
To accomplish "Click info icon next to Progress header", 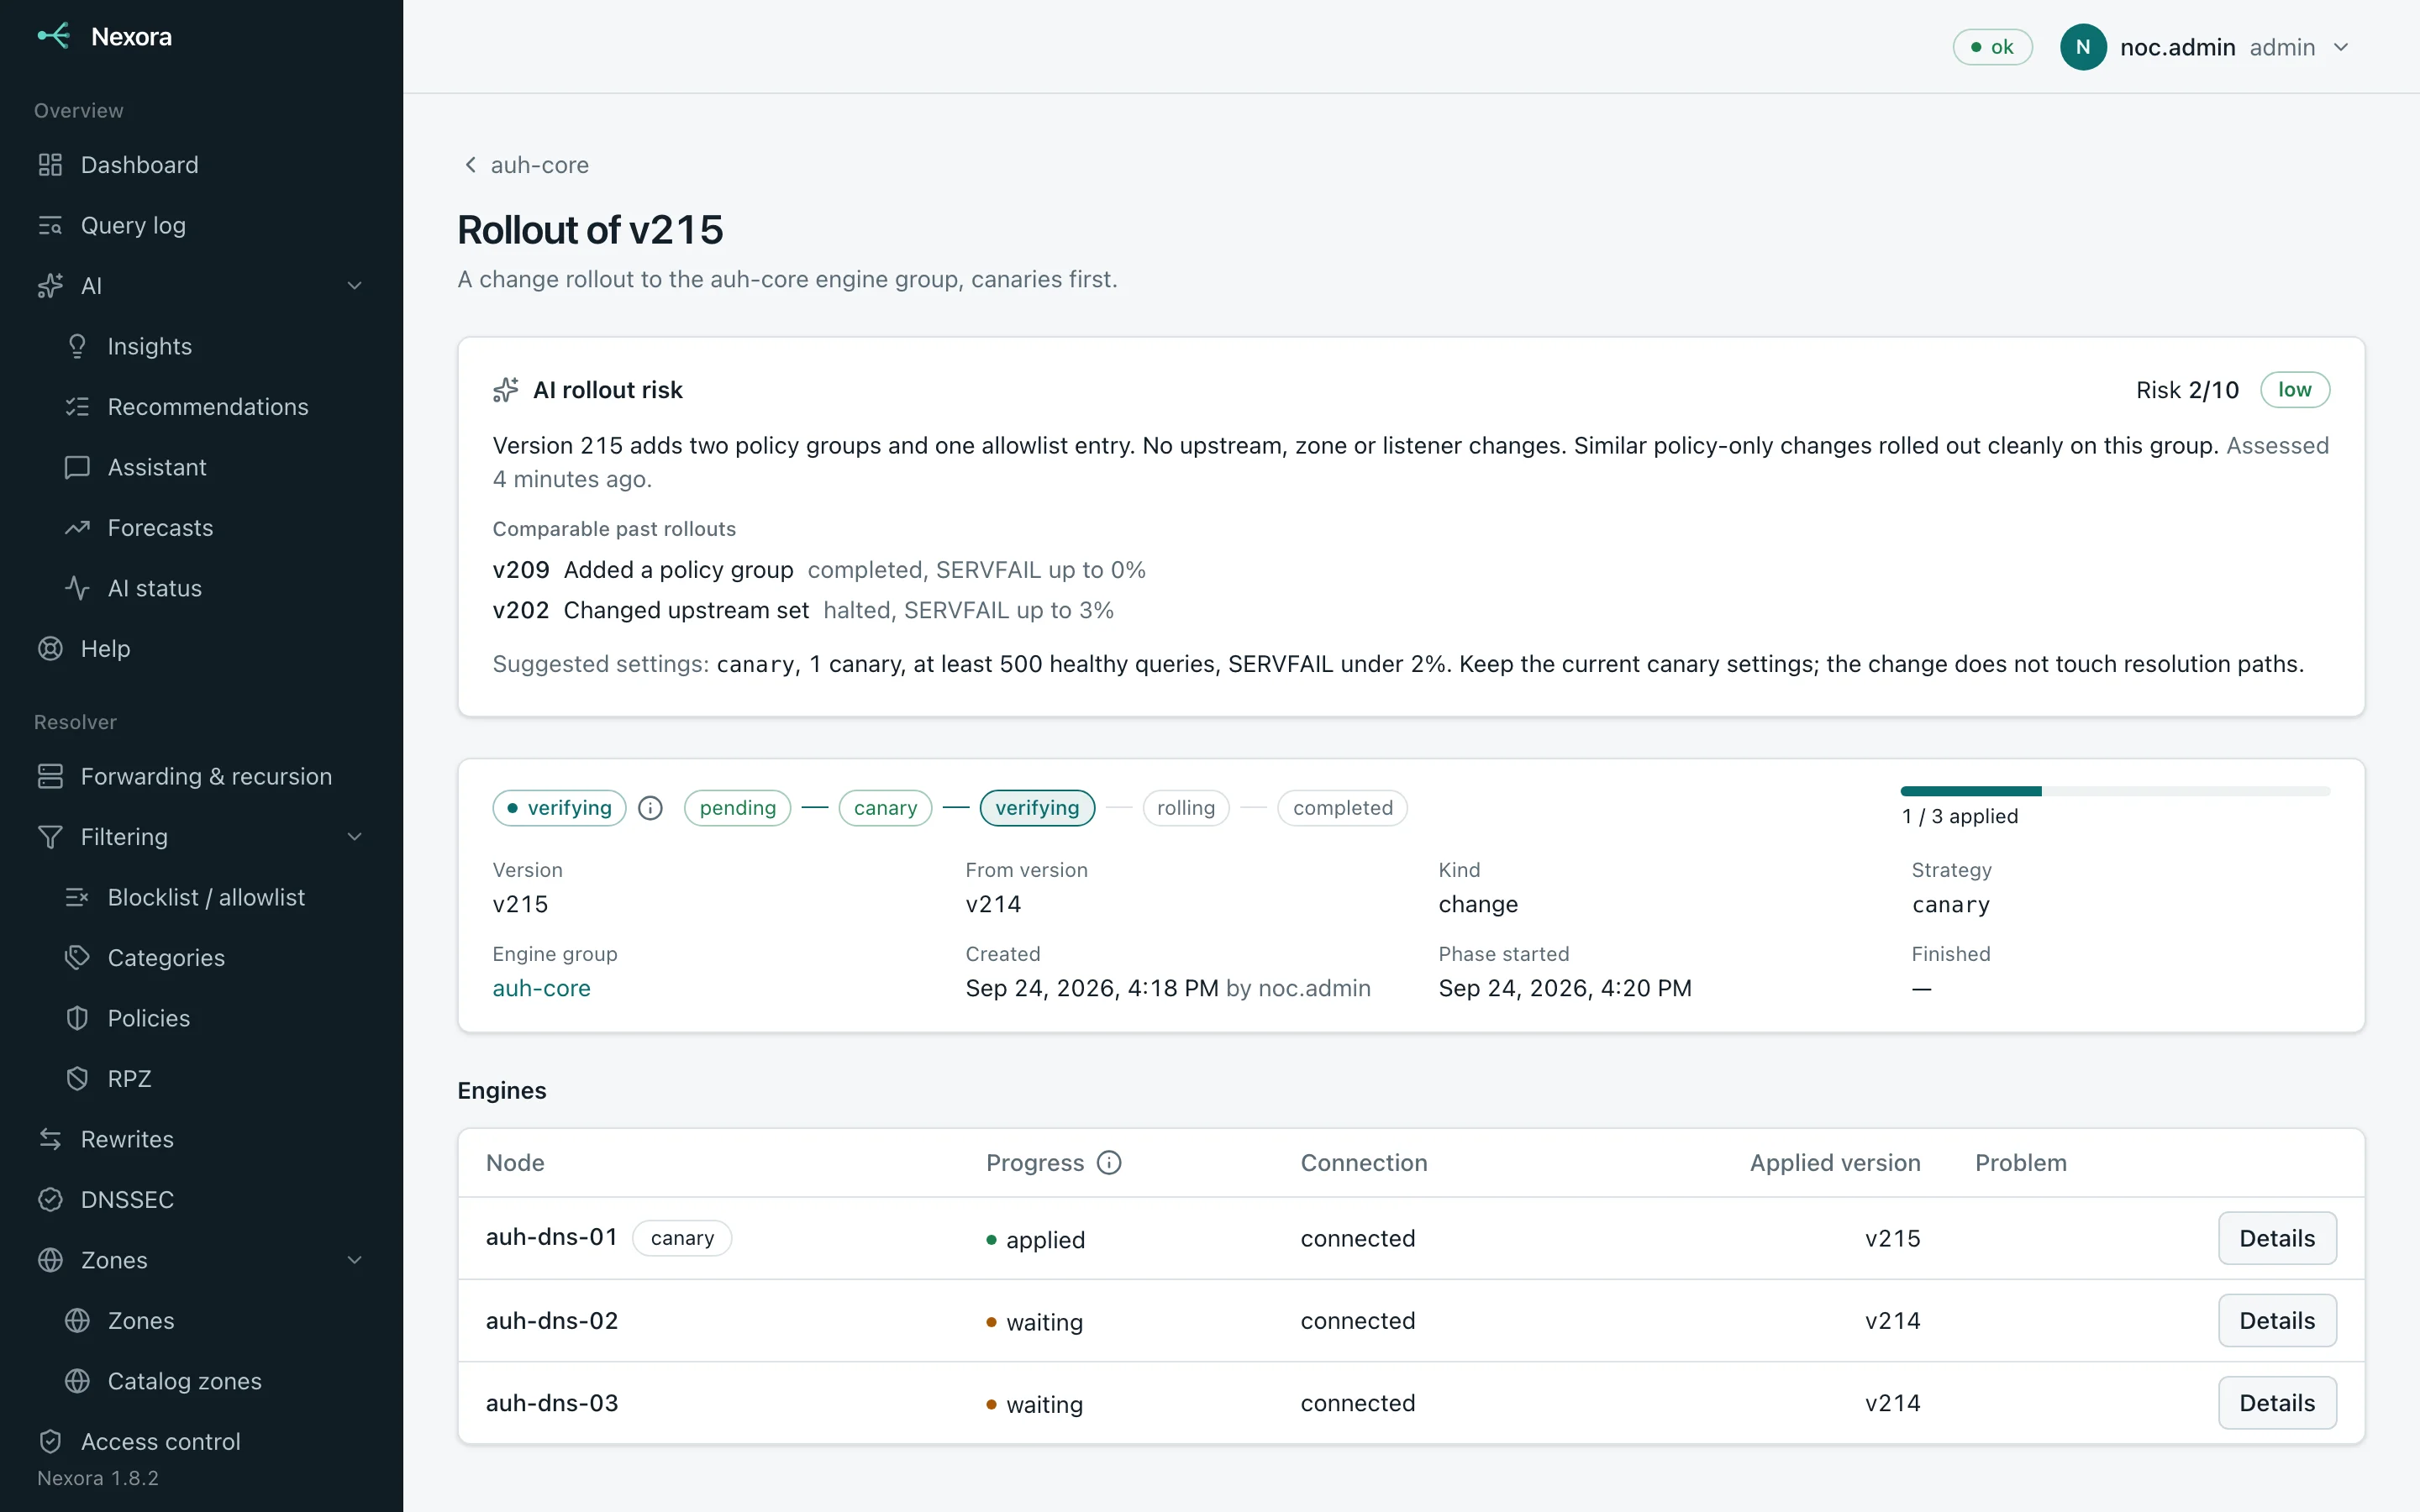I will (x=1109, y=1162).
